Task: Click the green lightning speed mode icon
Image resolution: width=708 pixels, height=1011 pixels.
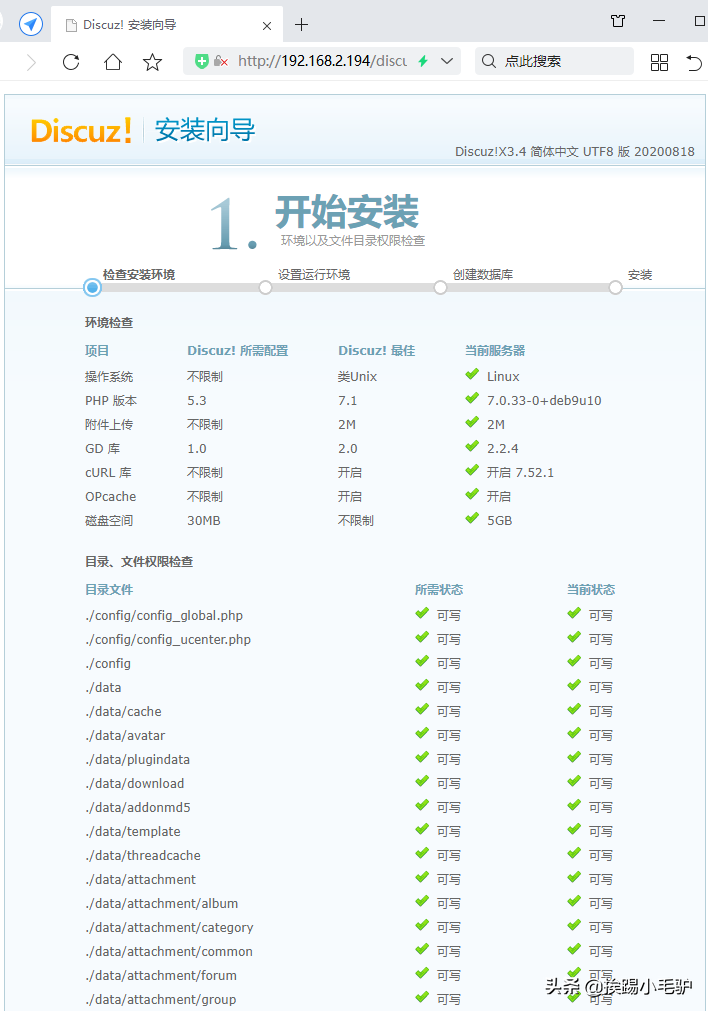Action: click(423, 61)
